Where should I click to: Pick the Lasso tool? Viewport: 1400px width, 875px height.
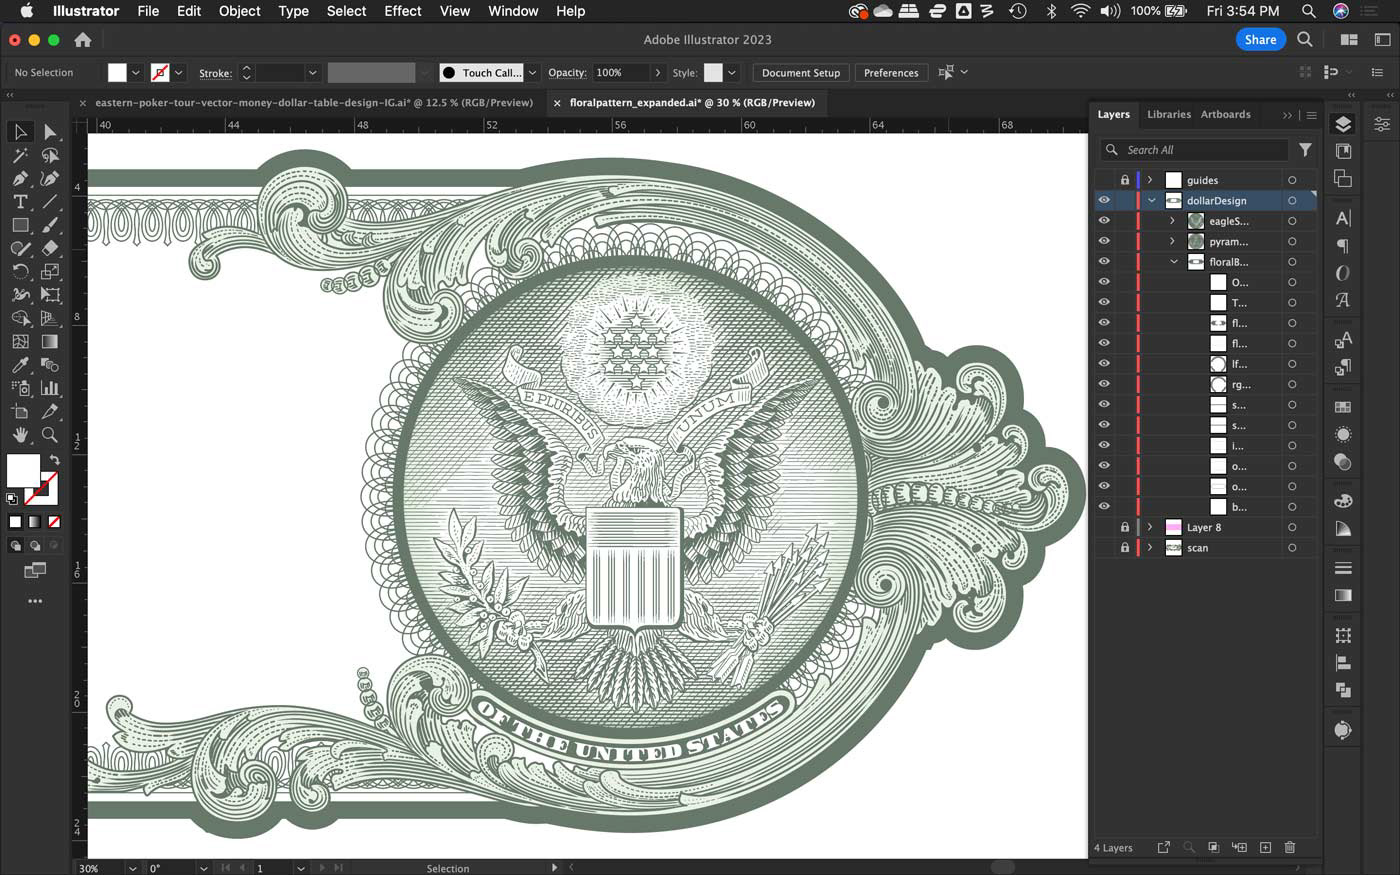50,155
